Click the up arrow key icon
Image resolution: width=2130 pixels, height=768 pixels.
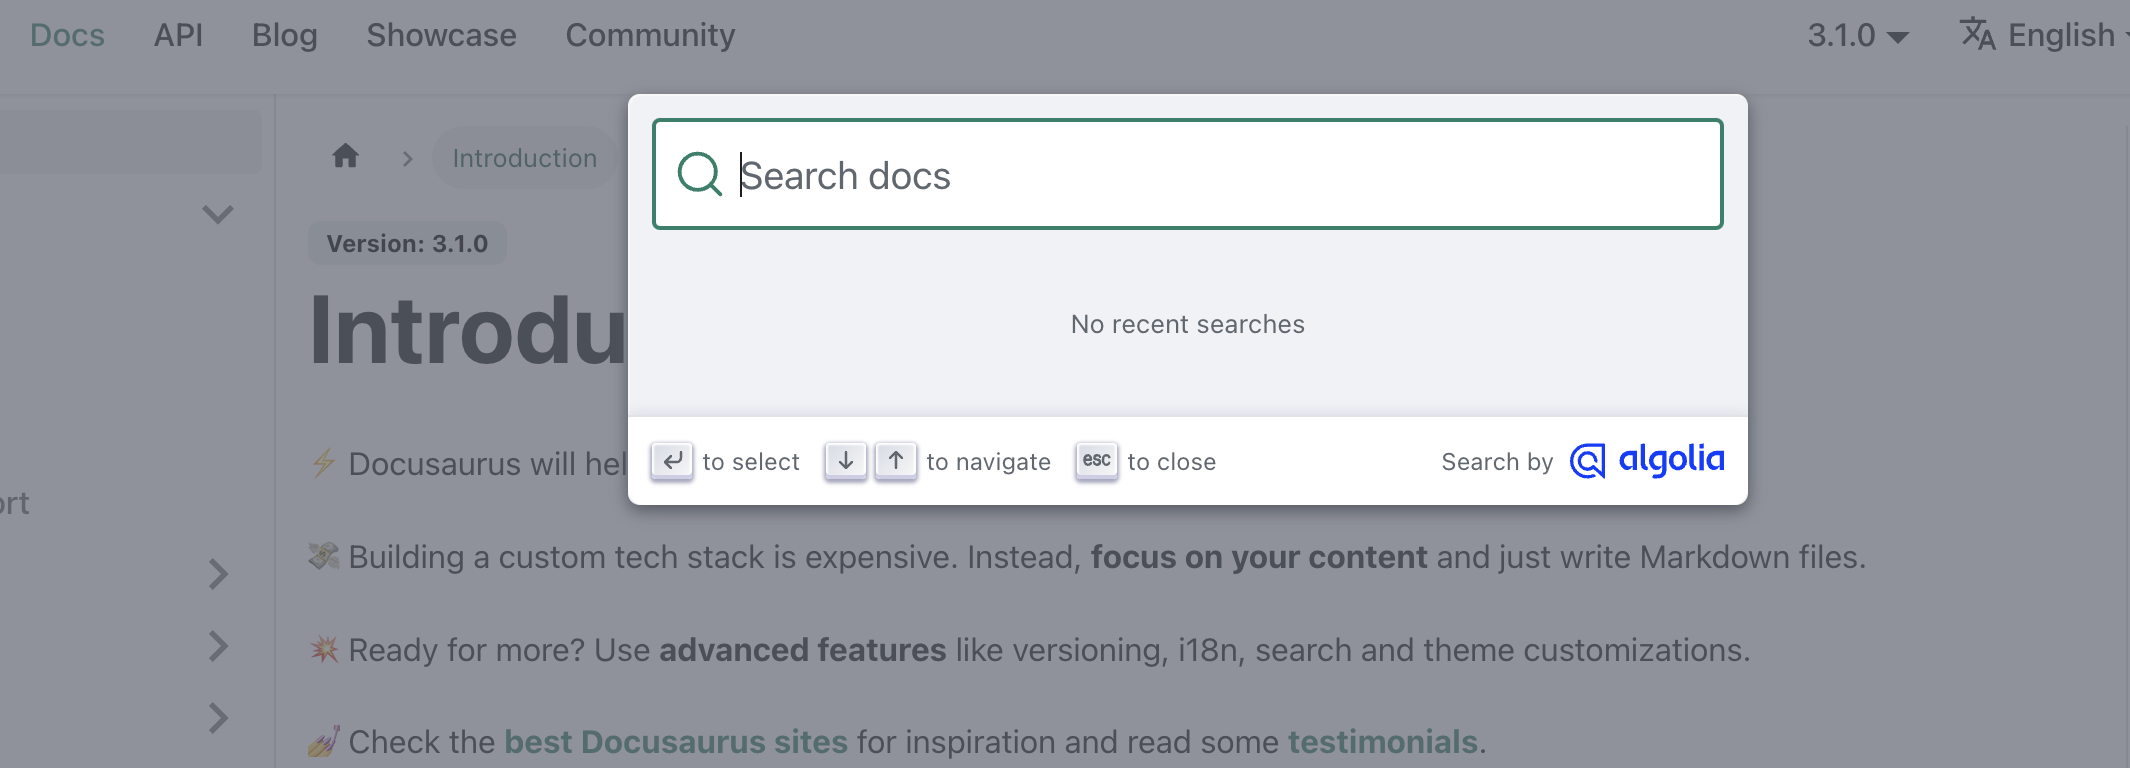tap(896, 461)
